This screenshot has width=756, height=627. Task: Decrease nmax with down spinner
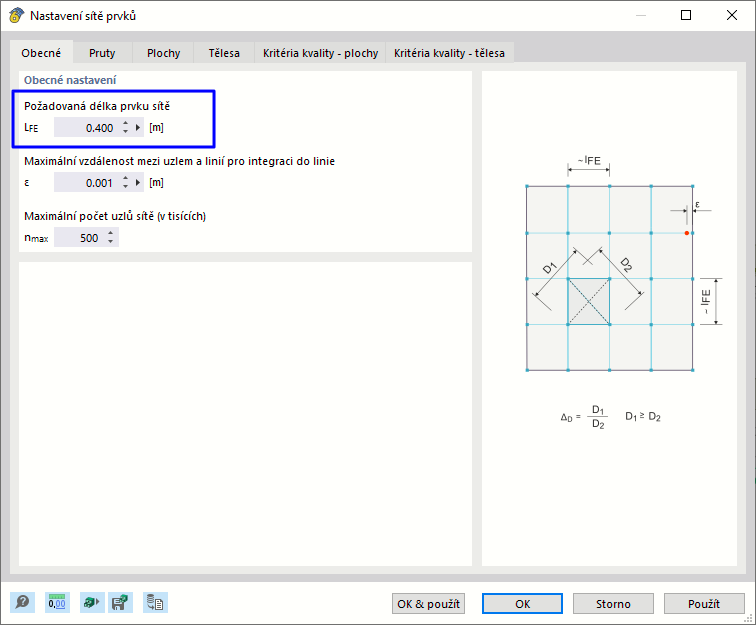tap(111, 242)
